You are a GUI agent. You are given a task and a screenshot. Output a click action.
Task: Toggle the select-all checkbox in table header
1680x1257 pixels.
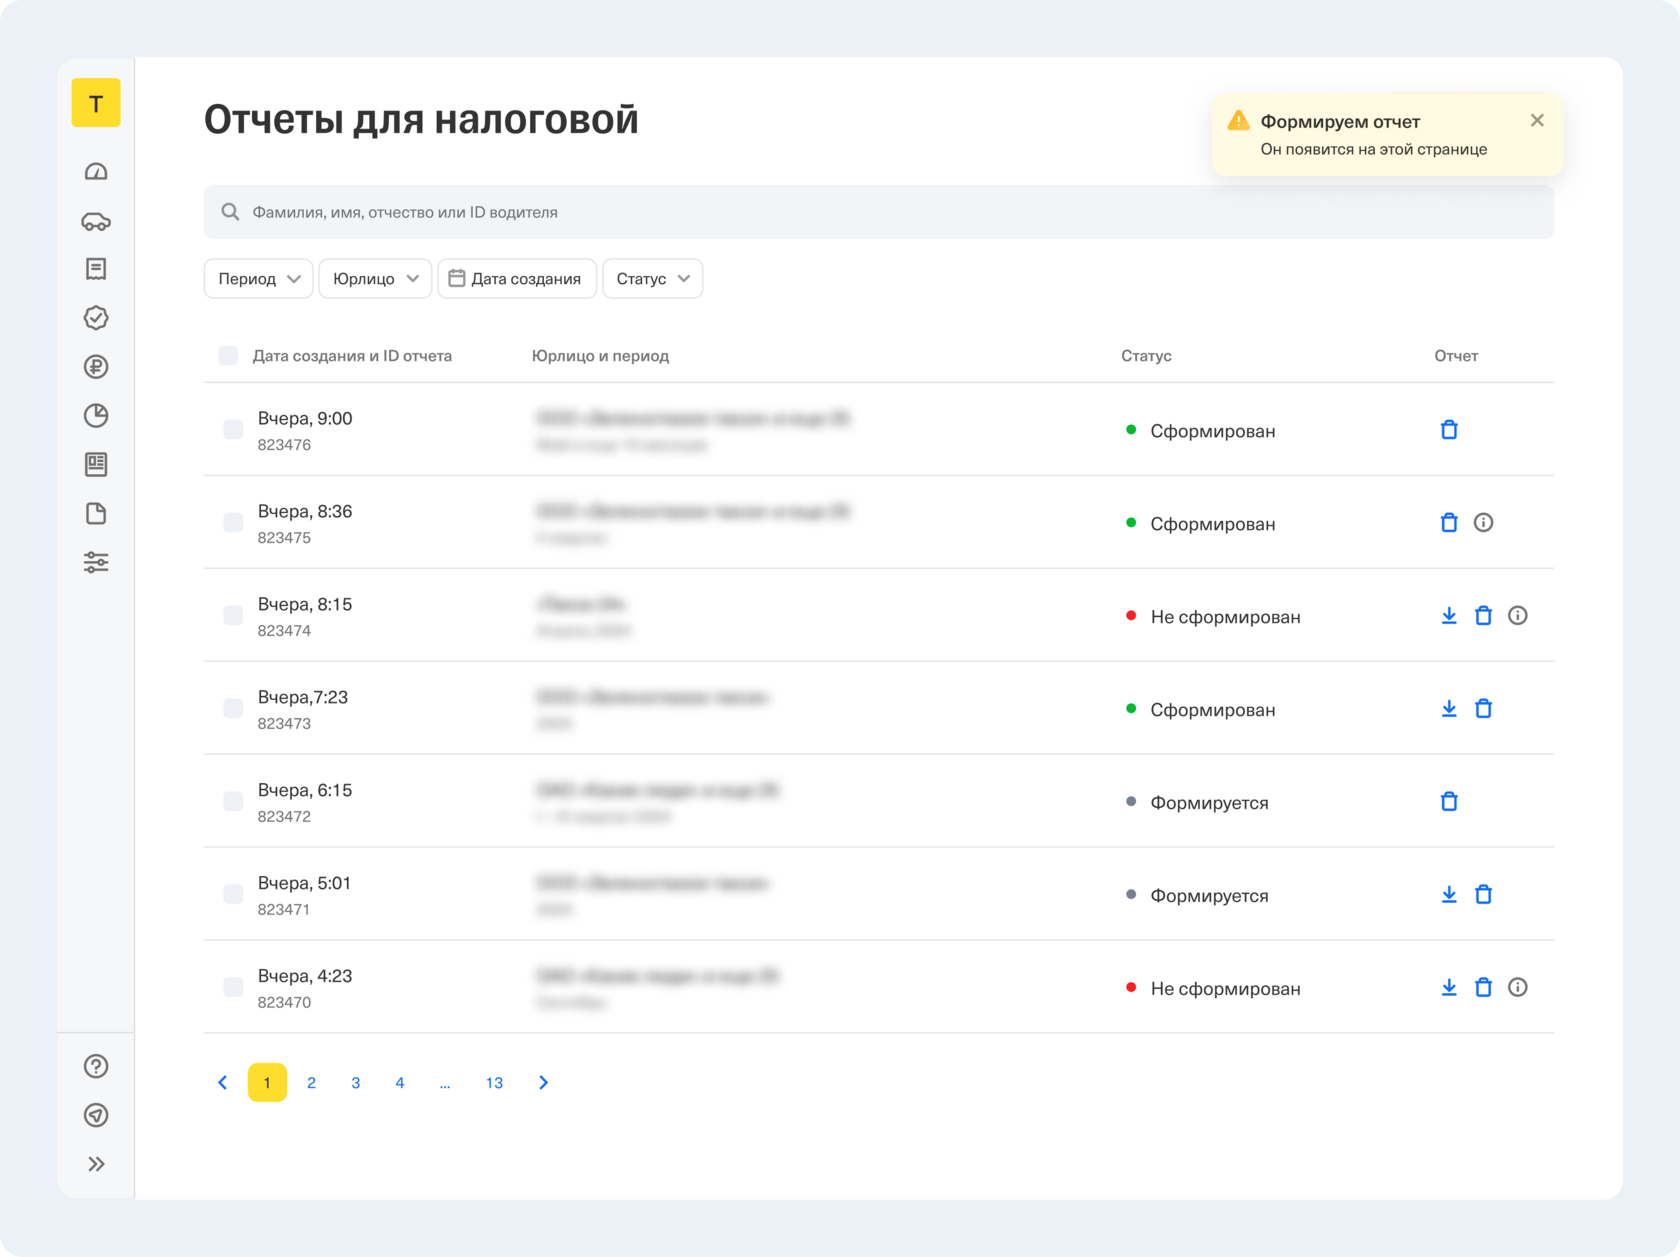tap(228, 356)
